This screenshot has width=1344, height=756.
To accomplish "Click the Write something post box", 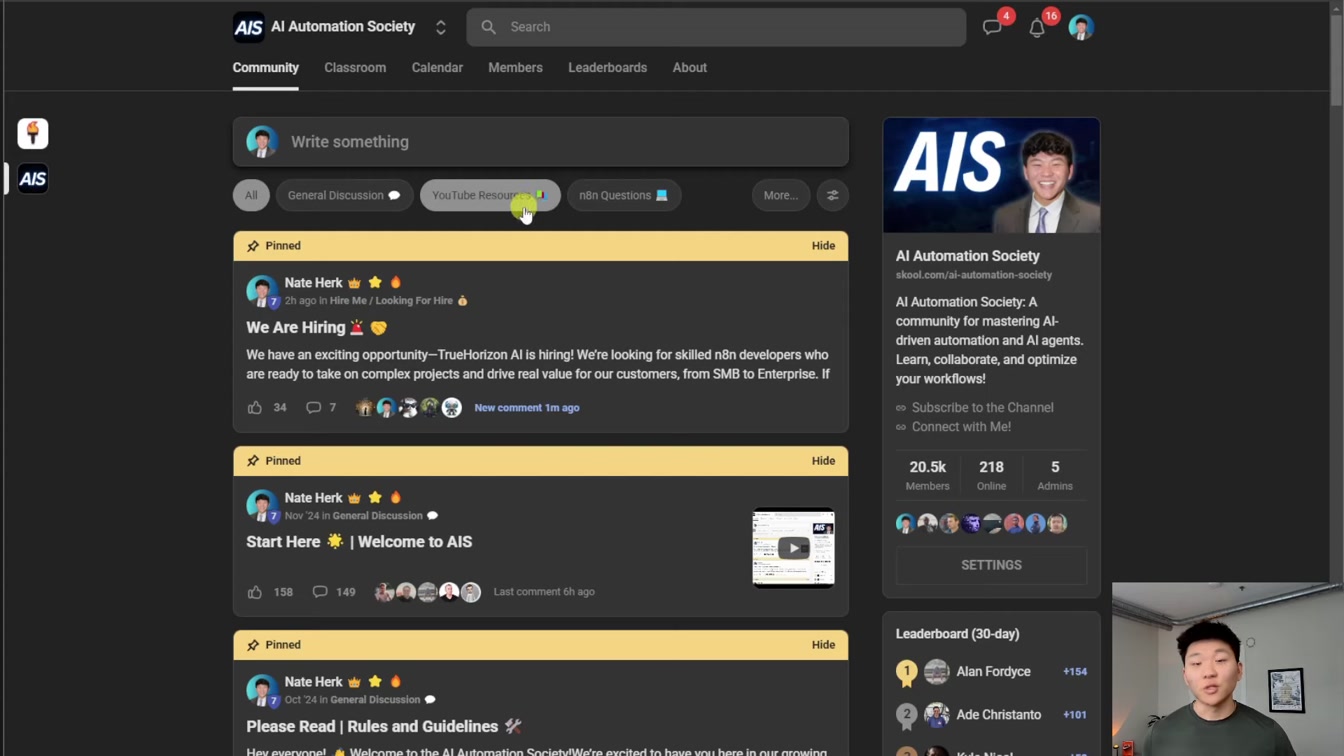I will coord(541,142).
